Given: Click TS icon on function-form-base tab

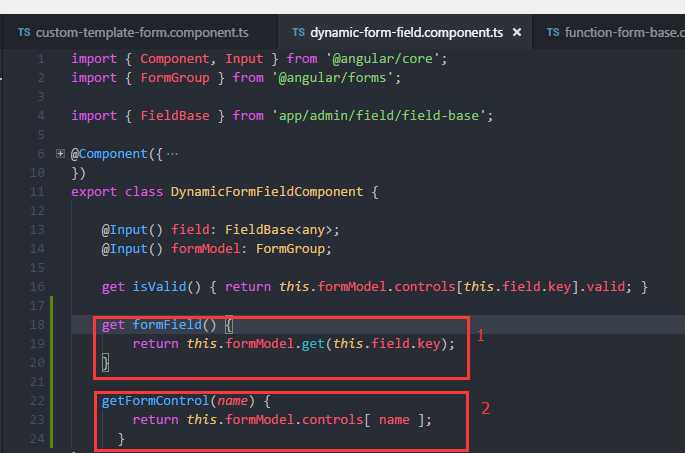Looking at the screenshot, I should click(553, 32).
